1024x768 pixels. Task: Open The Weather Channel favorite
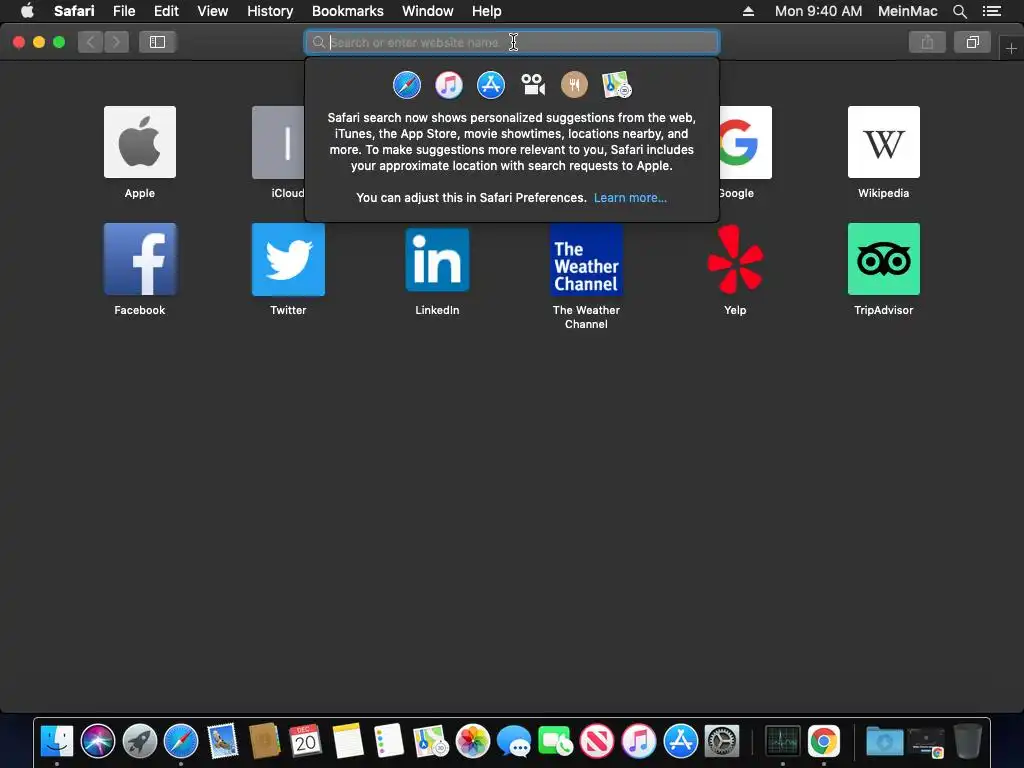click(586, 259)
